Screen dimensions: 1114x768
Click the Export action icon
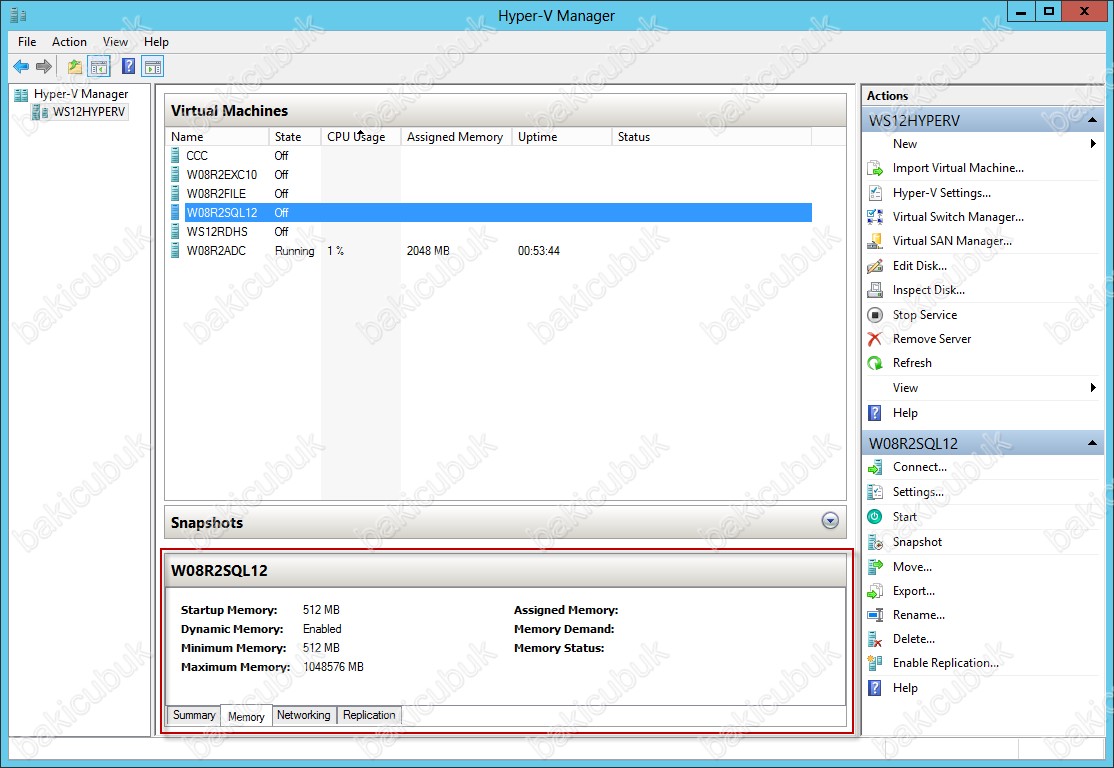coord(875,591)
